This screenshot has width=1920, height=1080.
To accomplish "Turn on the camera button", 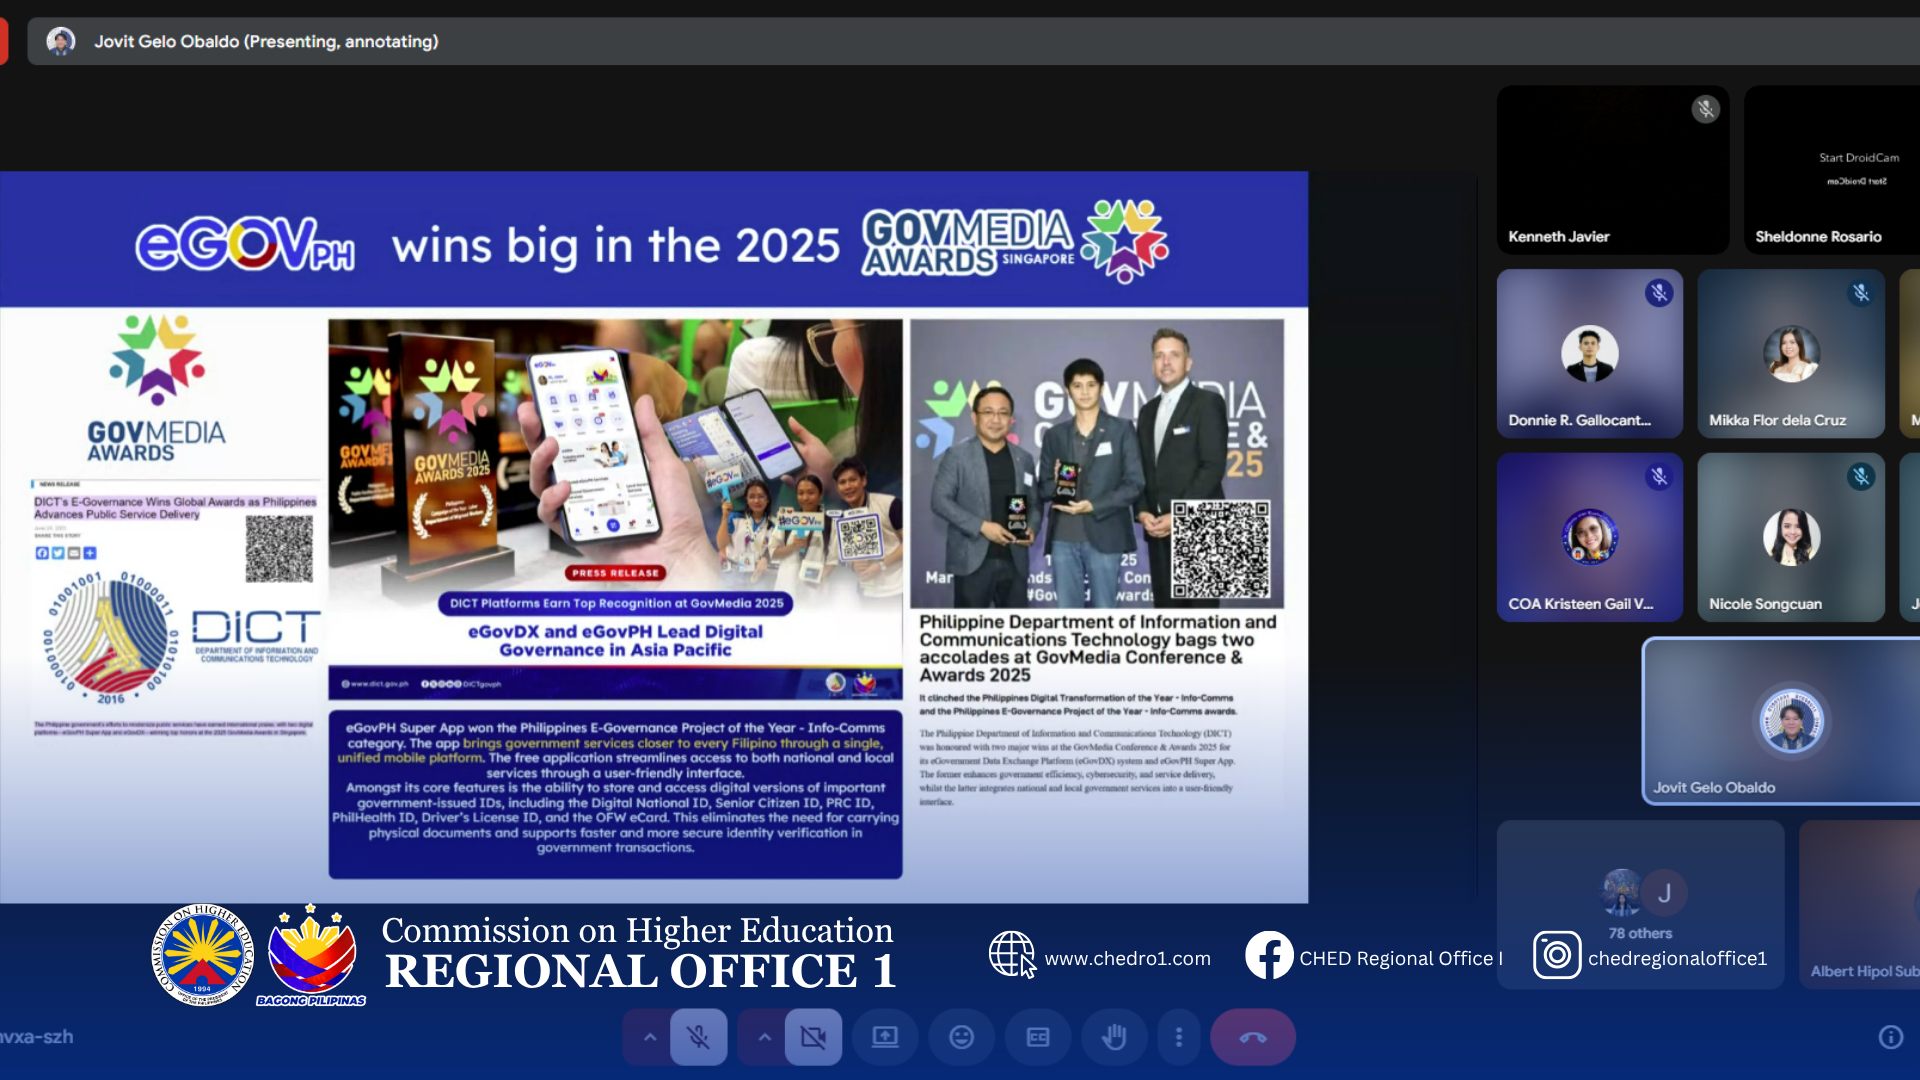I will tap(813, 1037).
